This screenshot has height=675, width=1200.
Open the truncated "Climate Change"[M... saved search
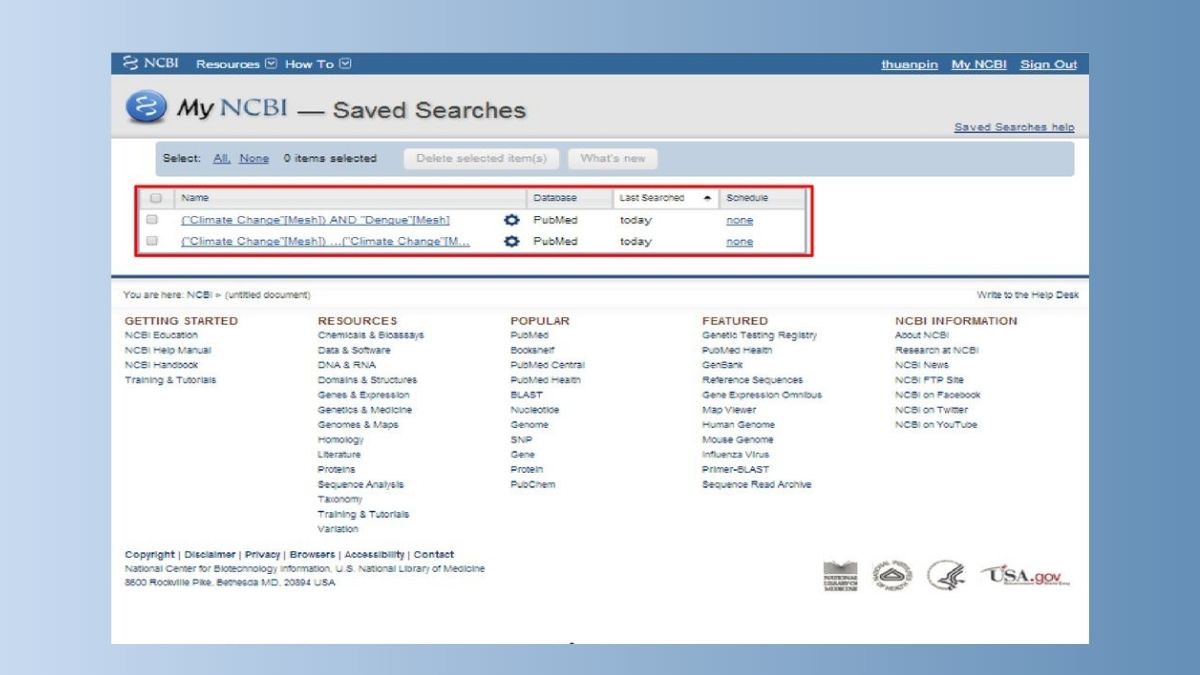tap(325, 241)
